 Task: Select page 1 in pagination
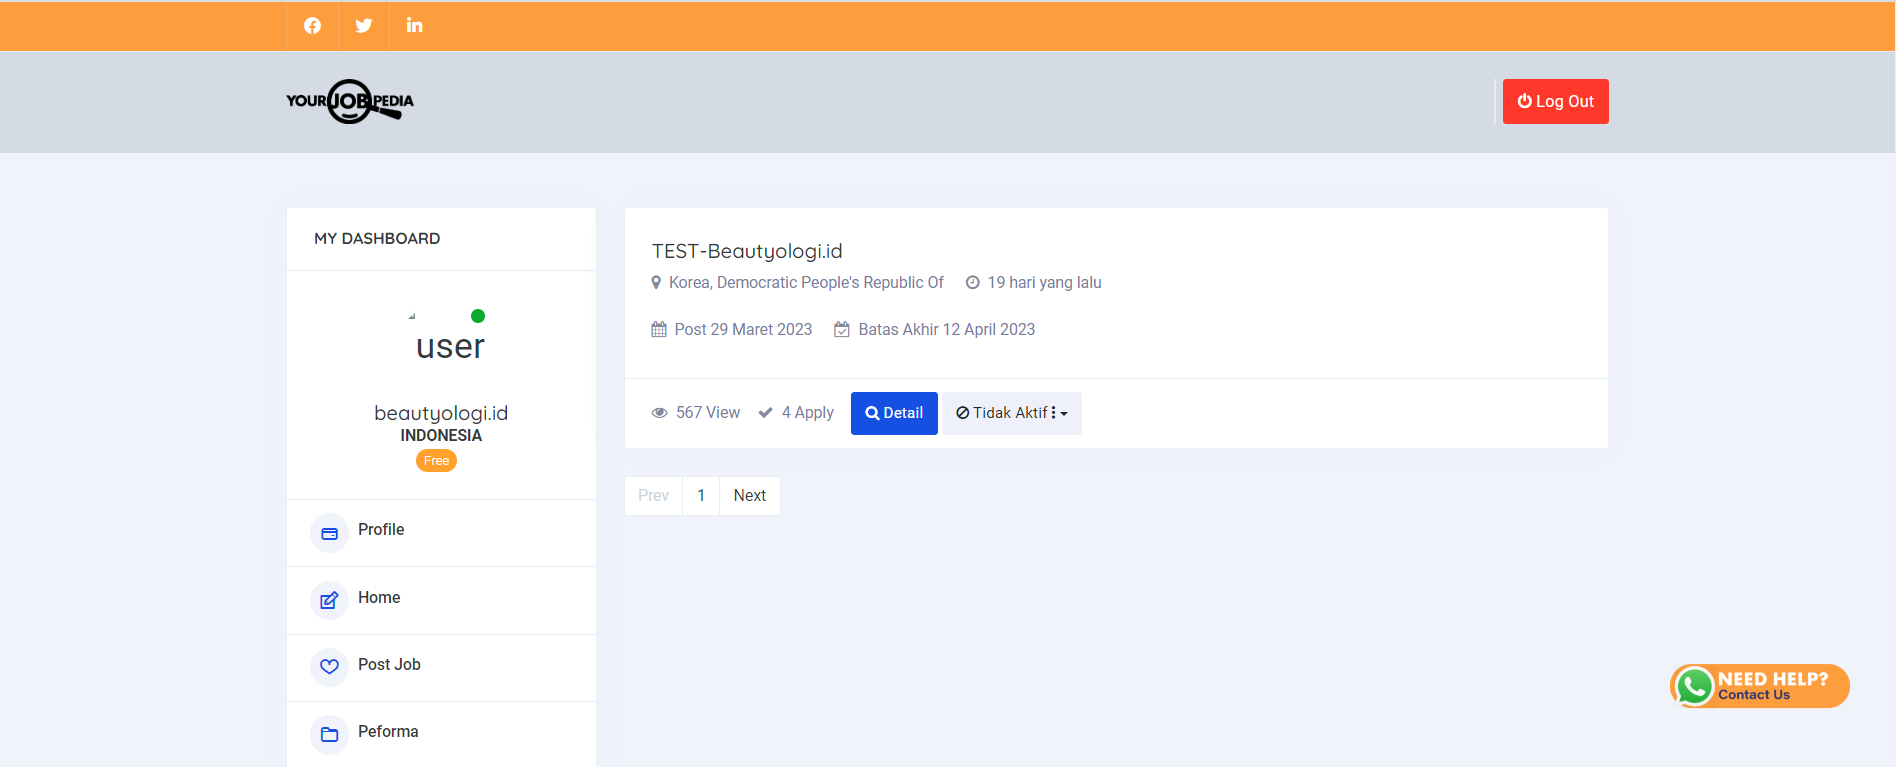click(701, 496)
